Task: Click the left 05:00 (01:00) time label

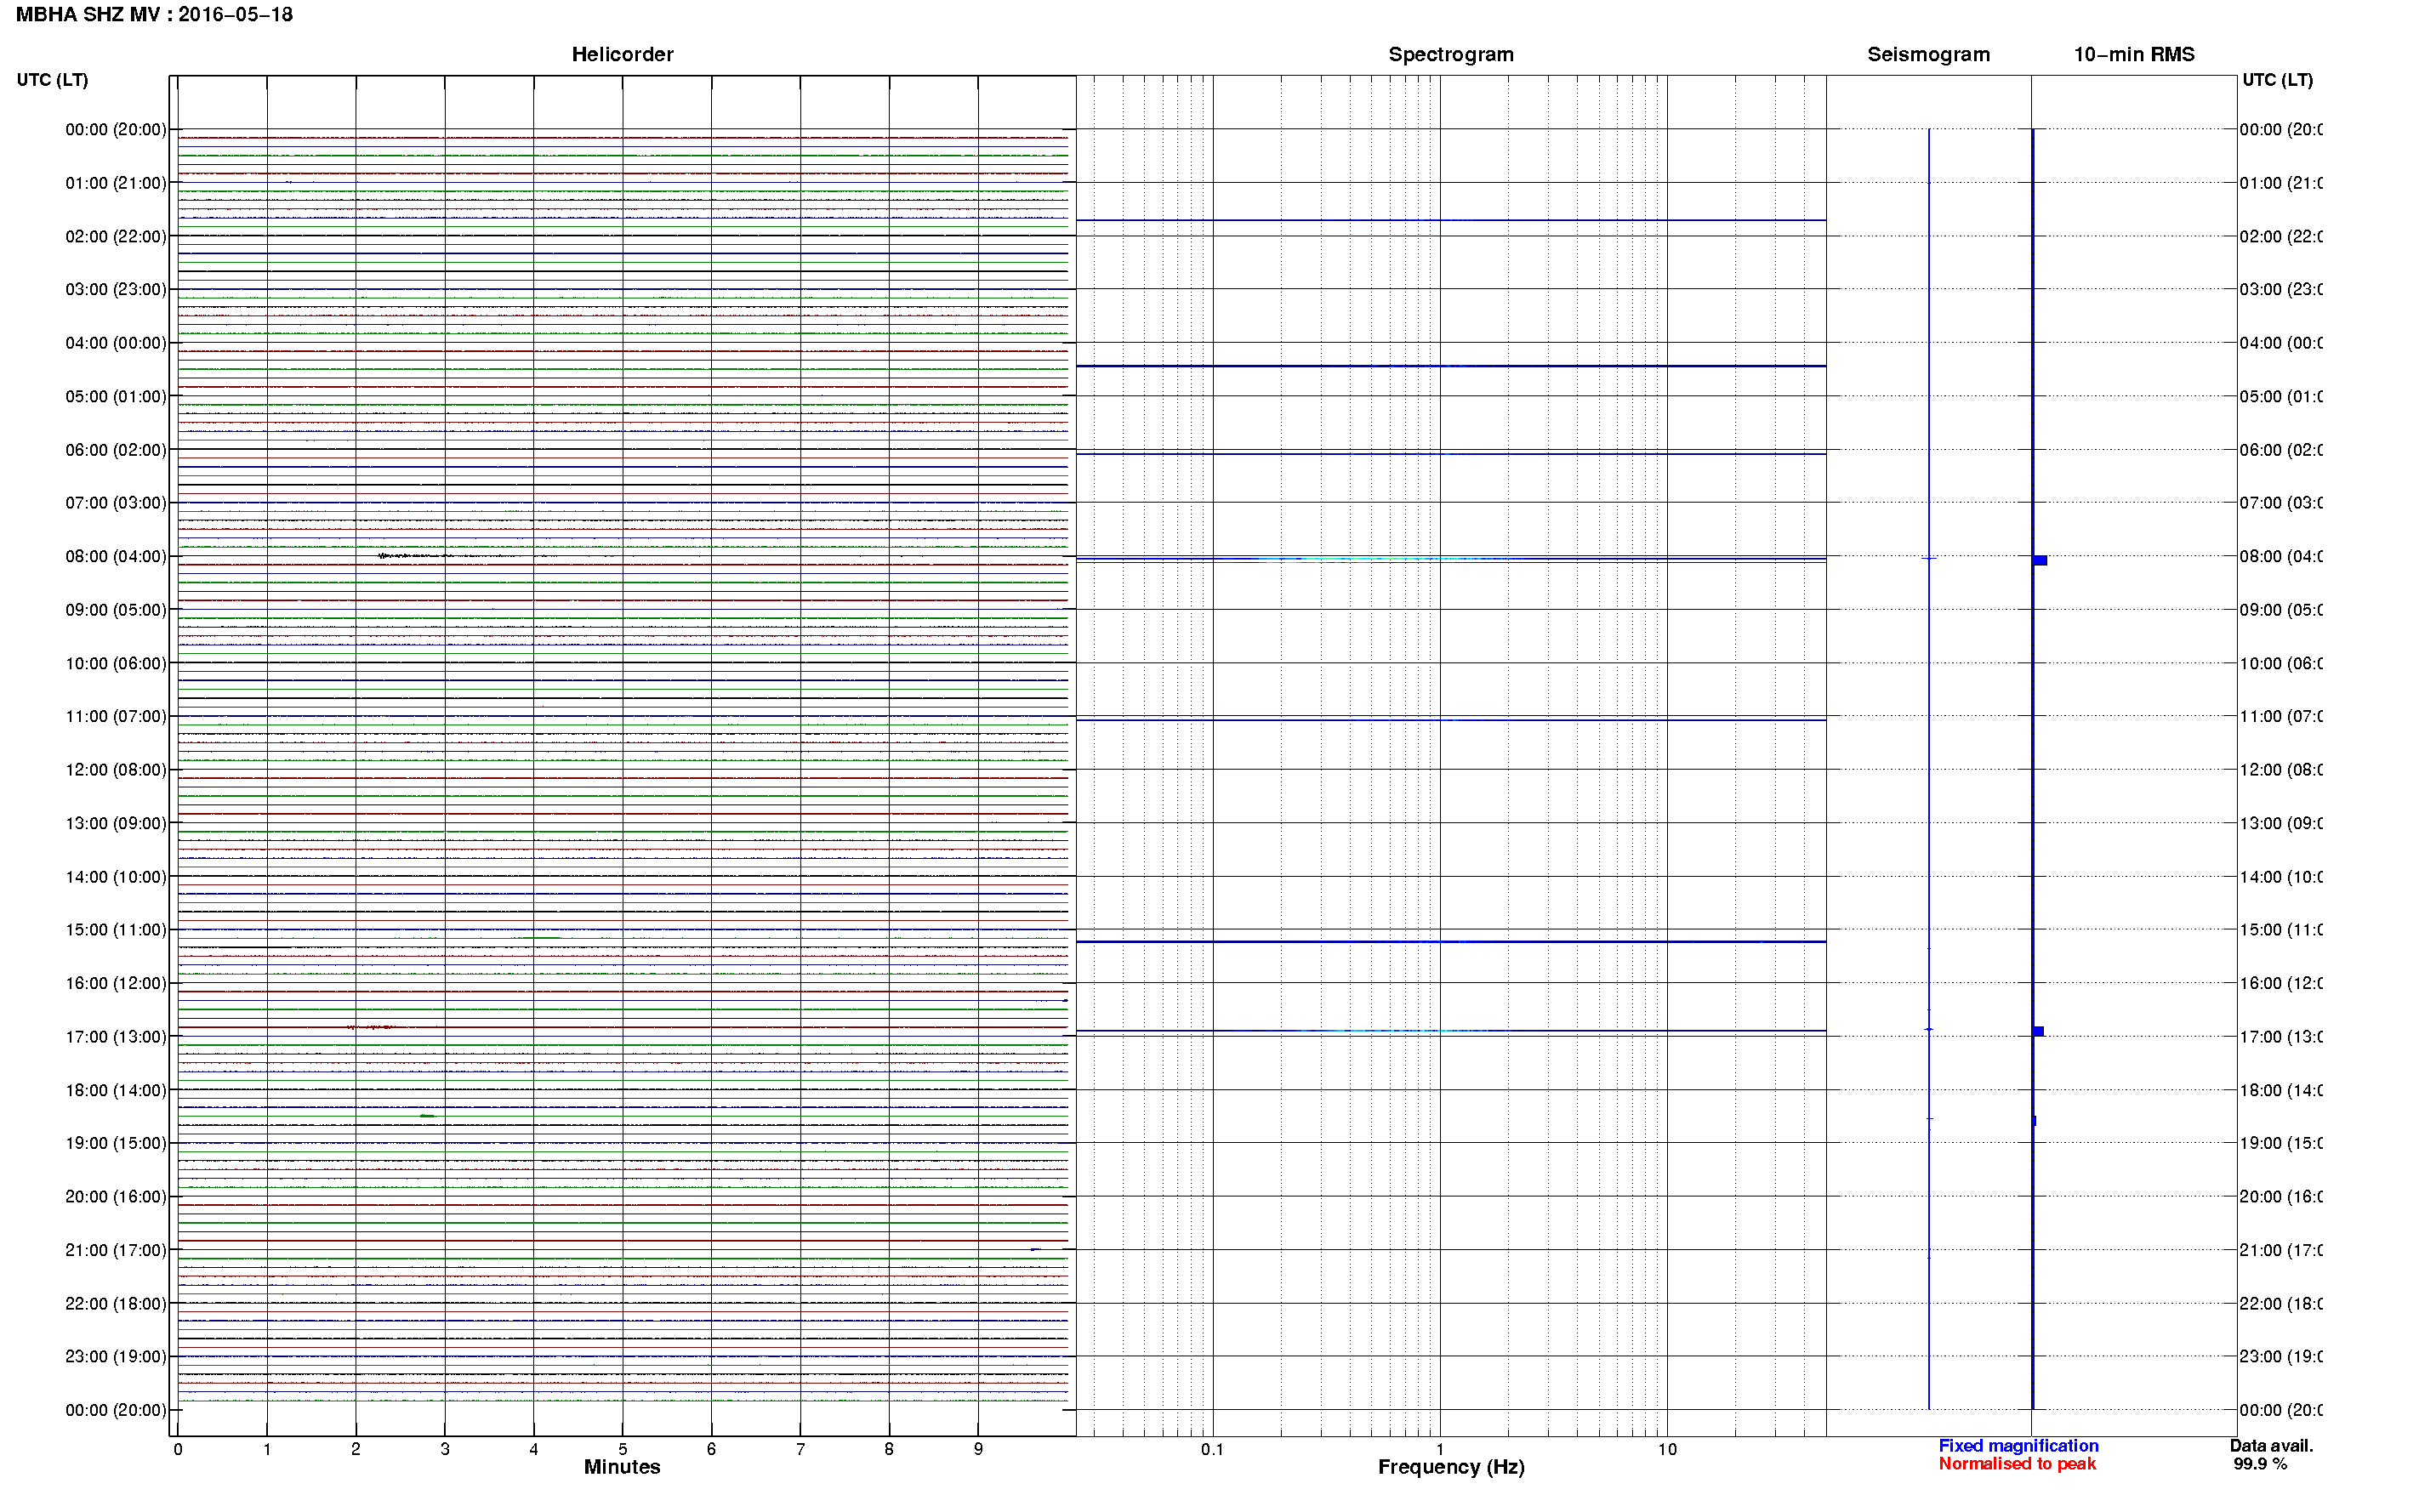Action: tap(116, 397)
